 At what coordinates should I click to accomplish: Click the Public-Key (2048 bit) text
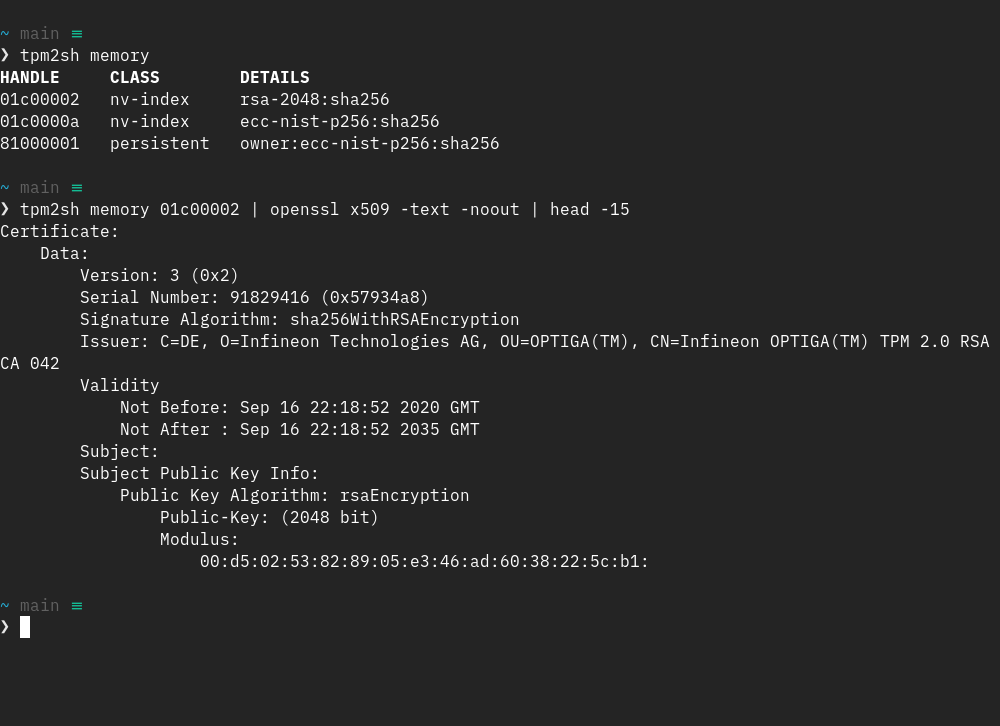[x=270, y=518]
